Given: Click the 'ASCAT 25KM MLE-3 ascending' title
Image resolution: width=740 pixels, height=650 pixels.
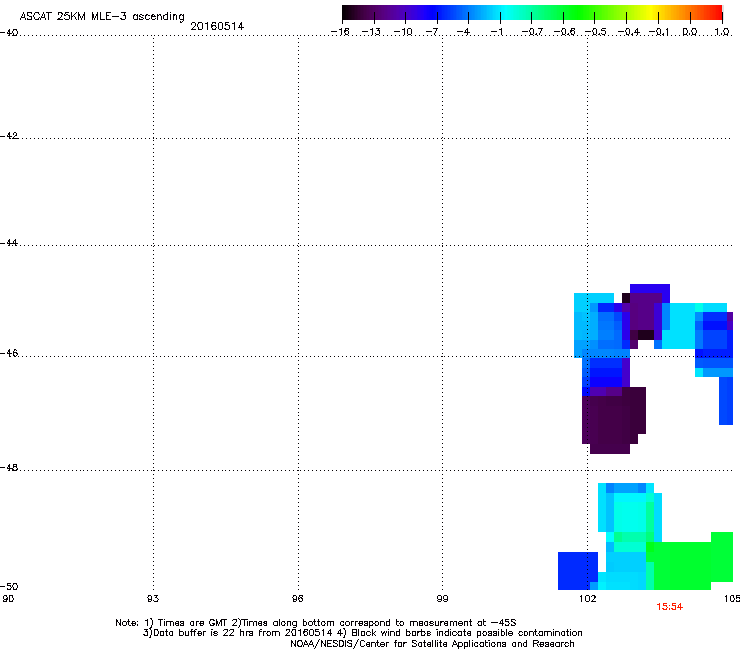Looking at the screenshot, I should [x=102, y=16].
